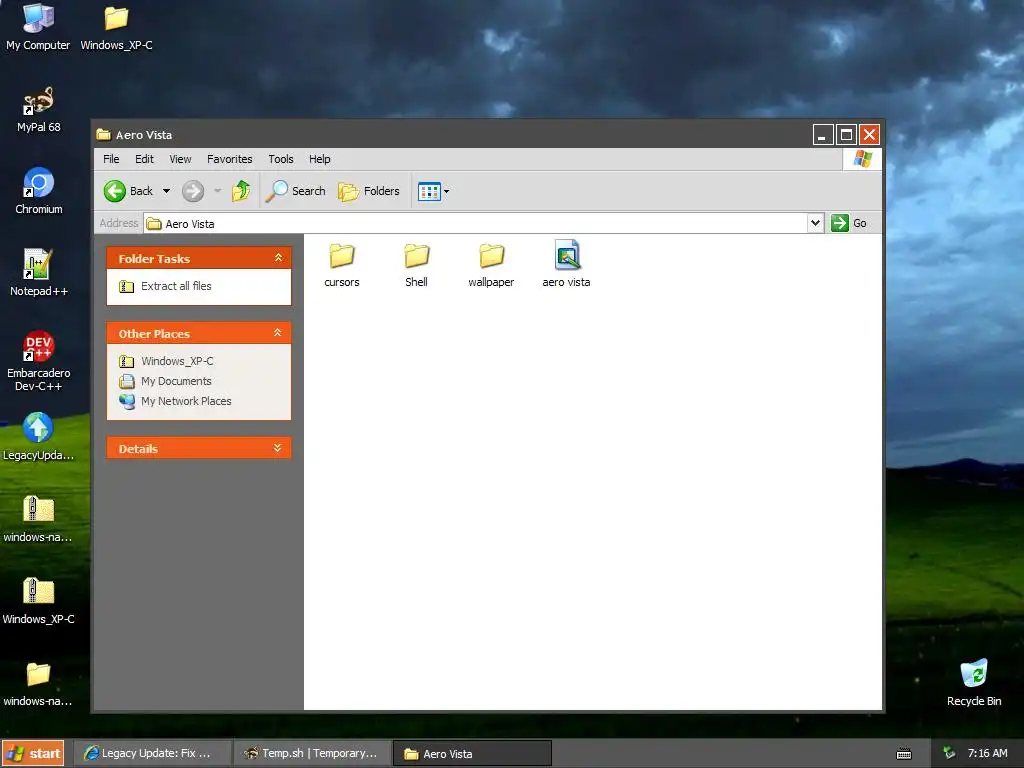Open the Tools menu

click(x=281, y=159)
